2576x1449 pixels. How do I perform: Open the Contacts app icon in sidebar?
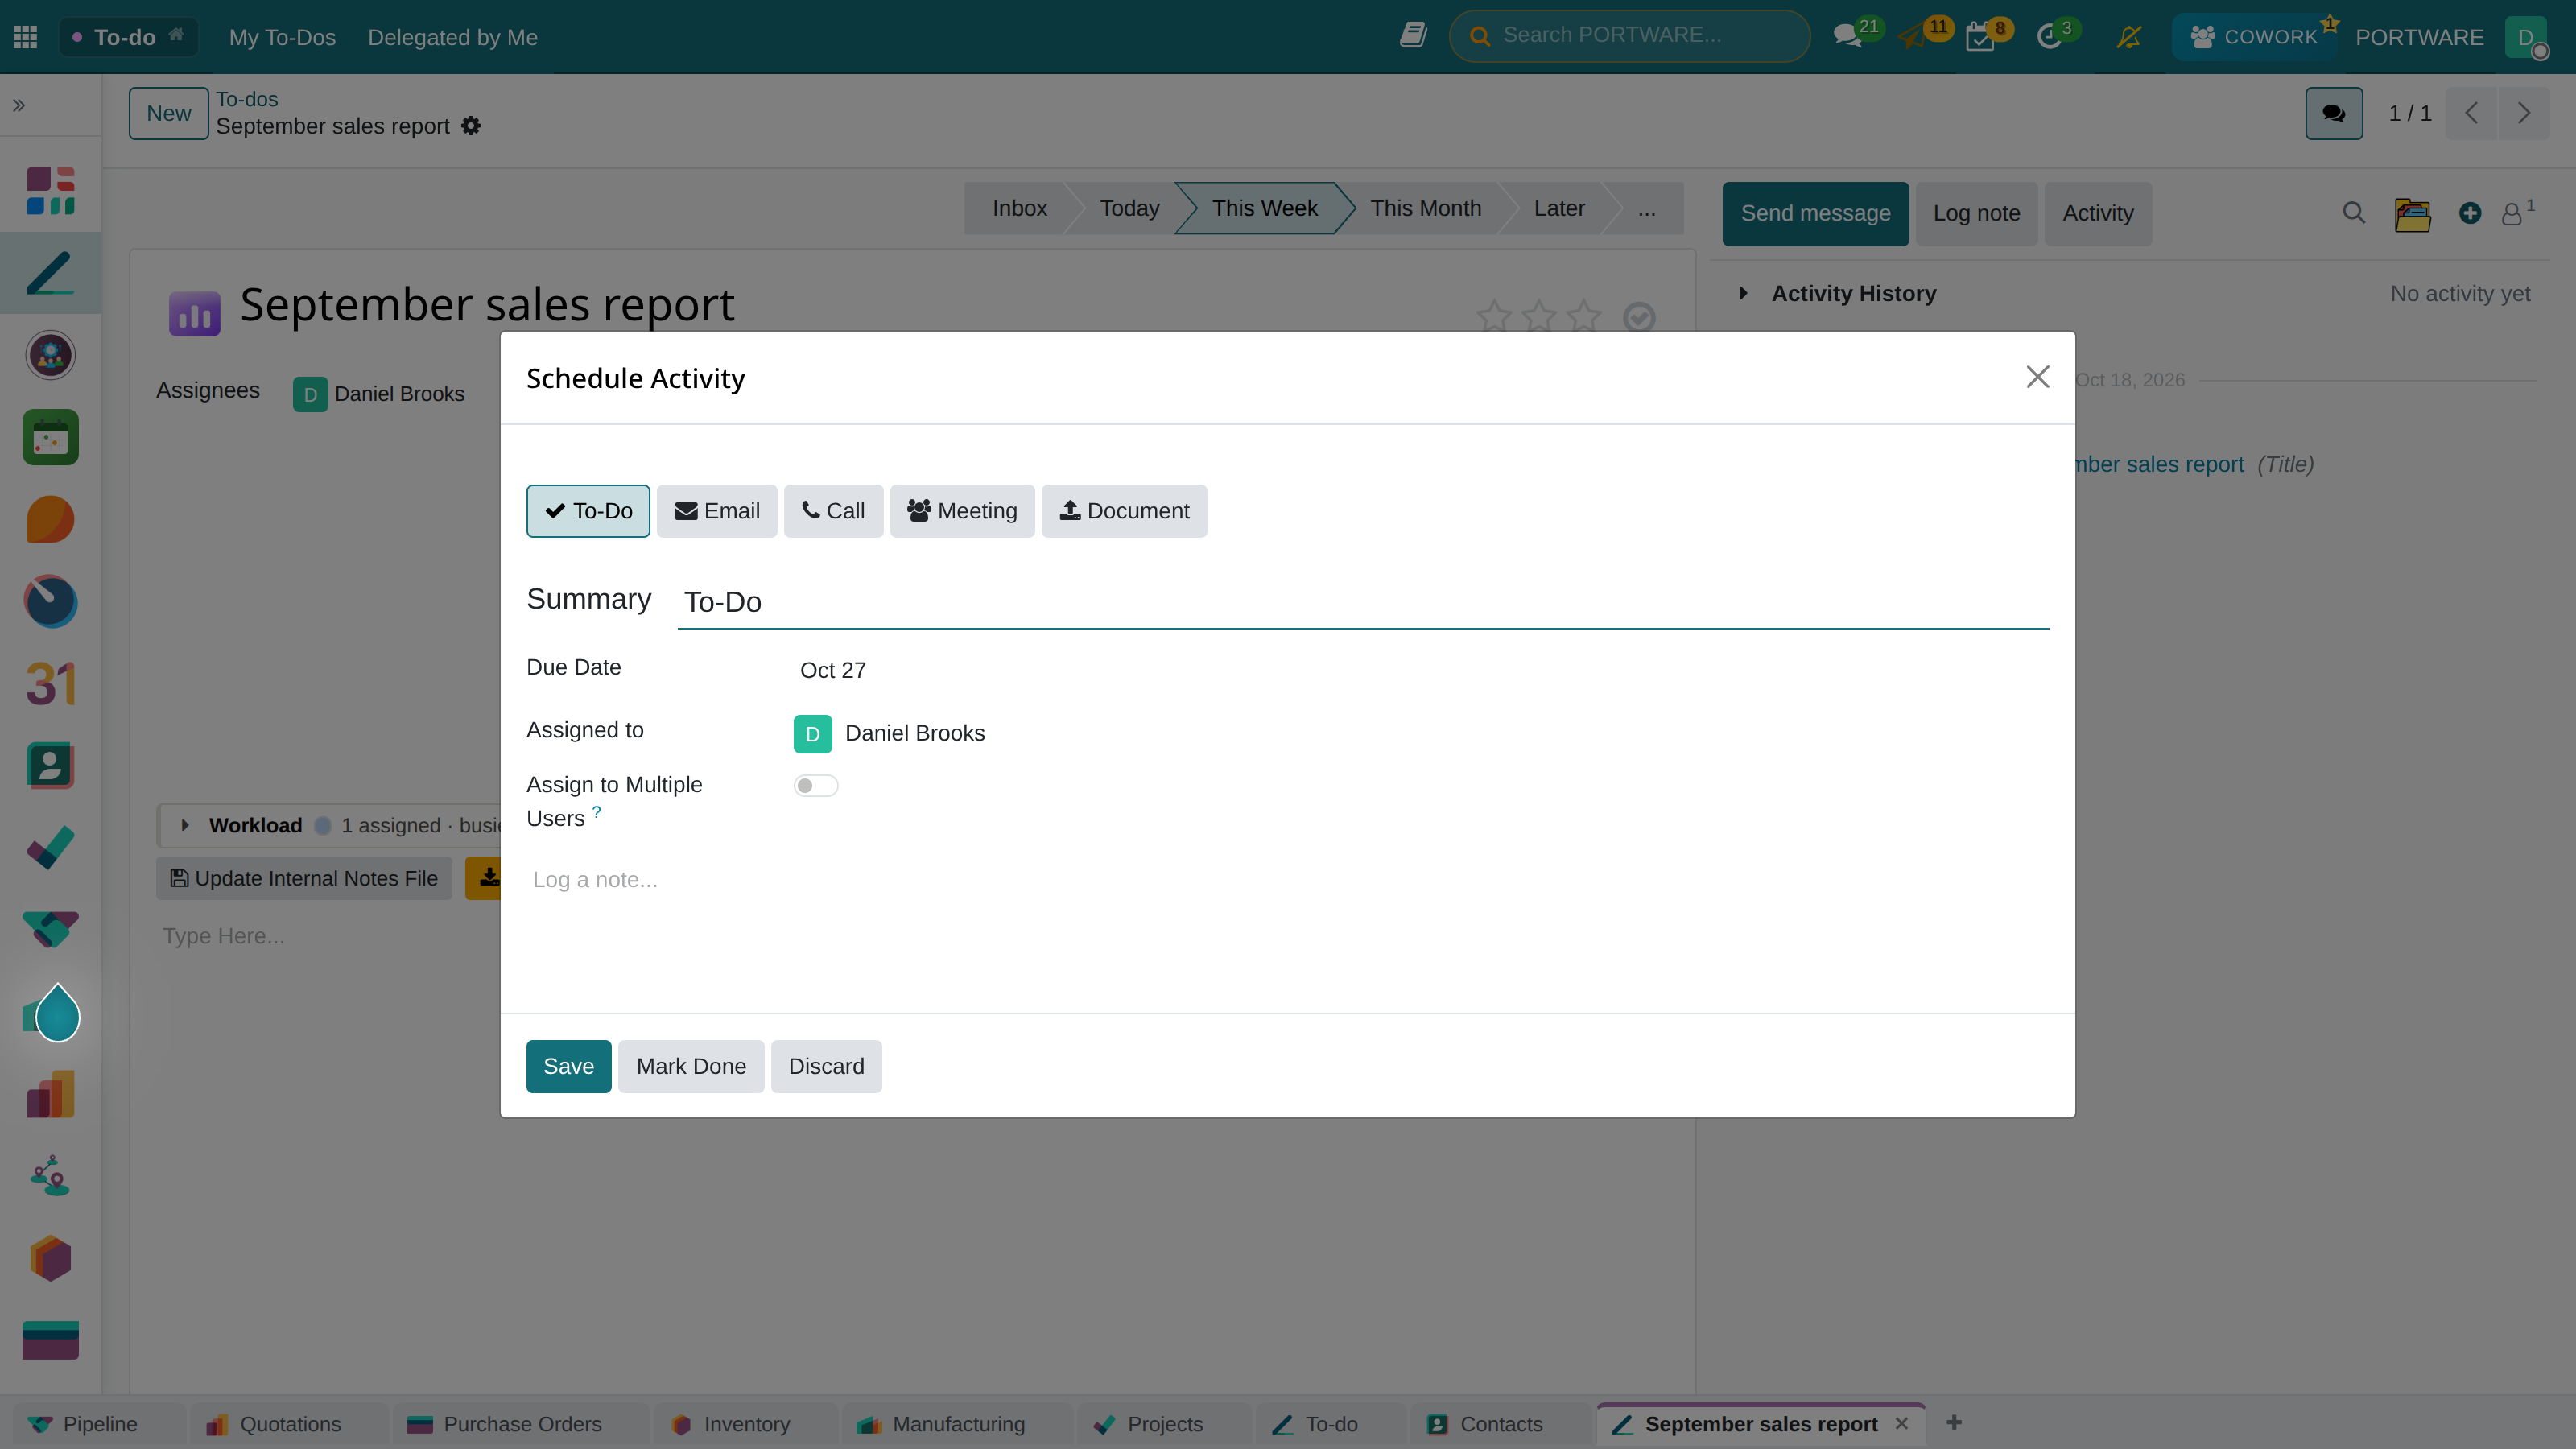(50, 766)
